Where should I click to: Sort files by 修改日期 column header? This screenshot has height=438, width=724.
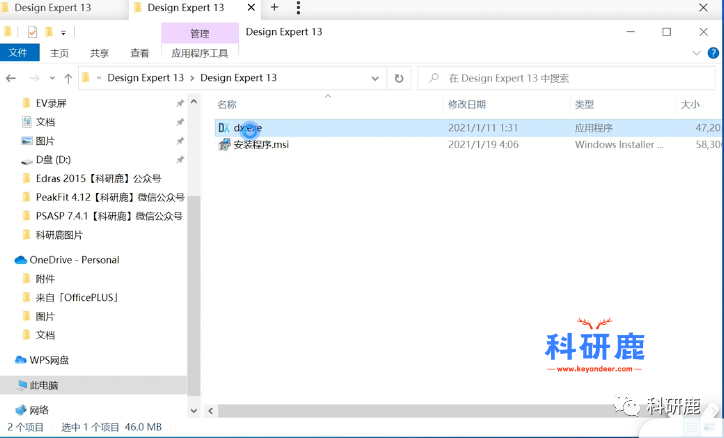point(467,104)
